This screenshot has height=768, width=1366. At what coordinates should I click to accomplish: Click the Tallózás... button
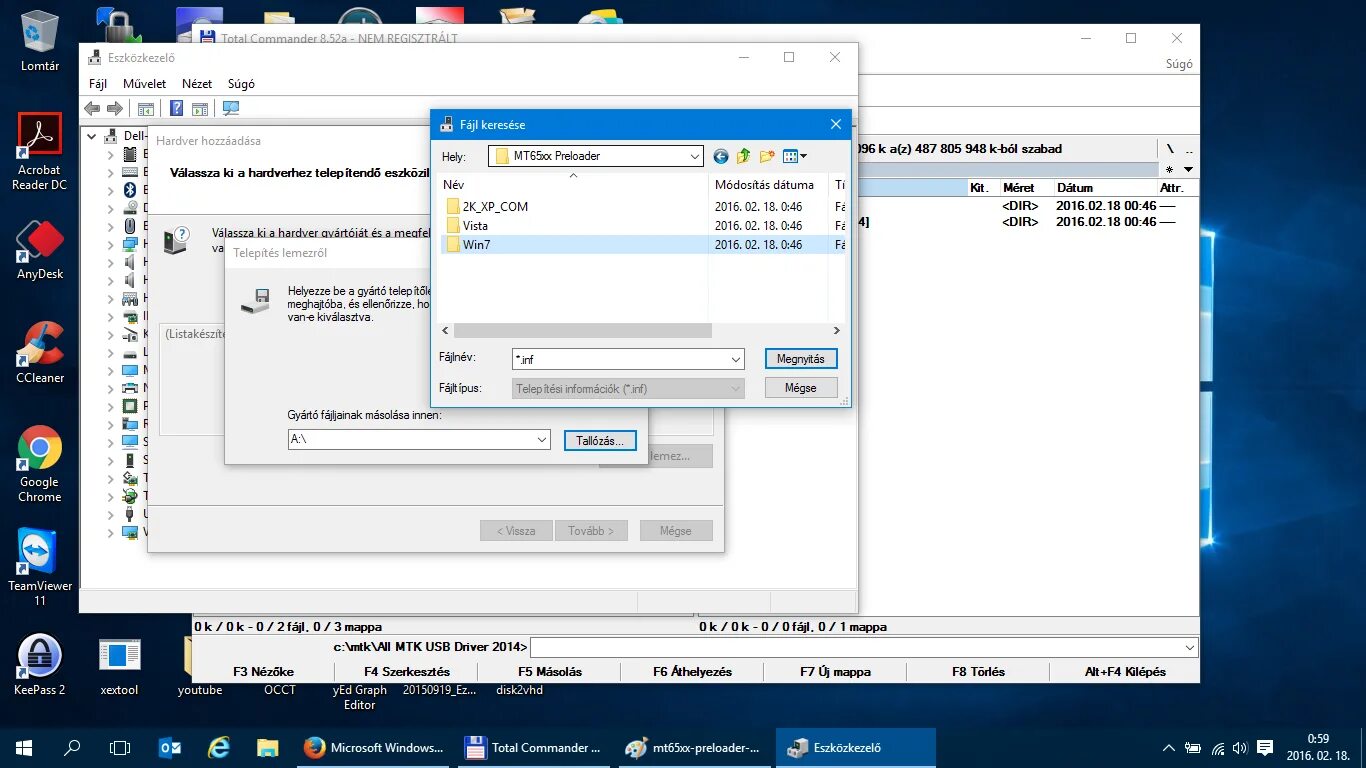tap(600, 440)
